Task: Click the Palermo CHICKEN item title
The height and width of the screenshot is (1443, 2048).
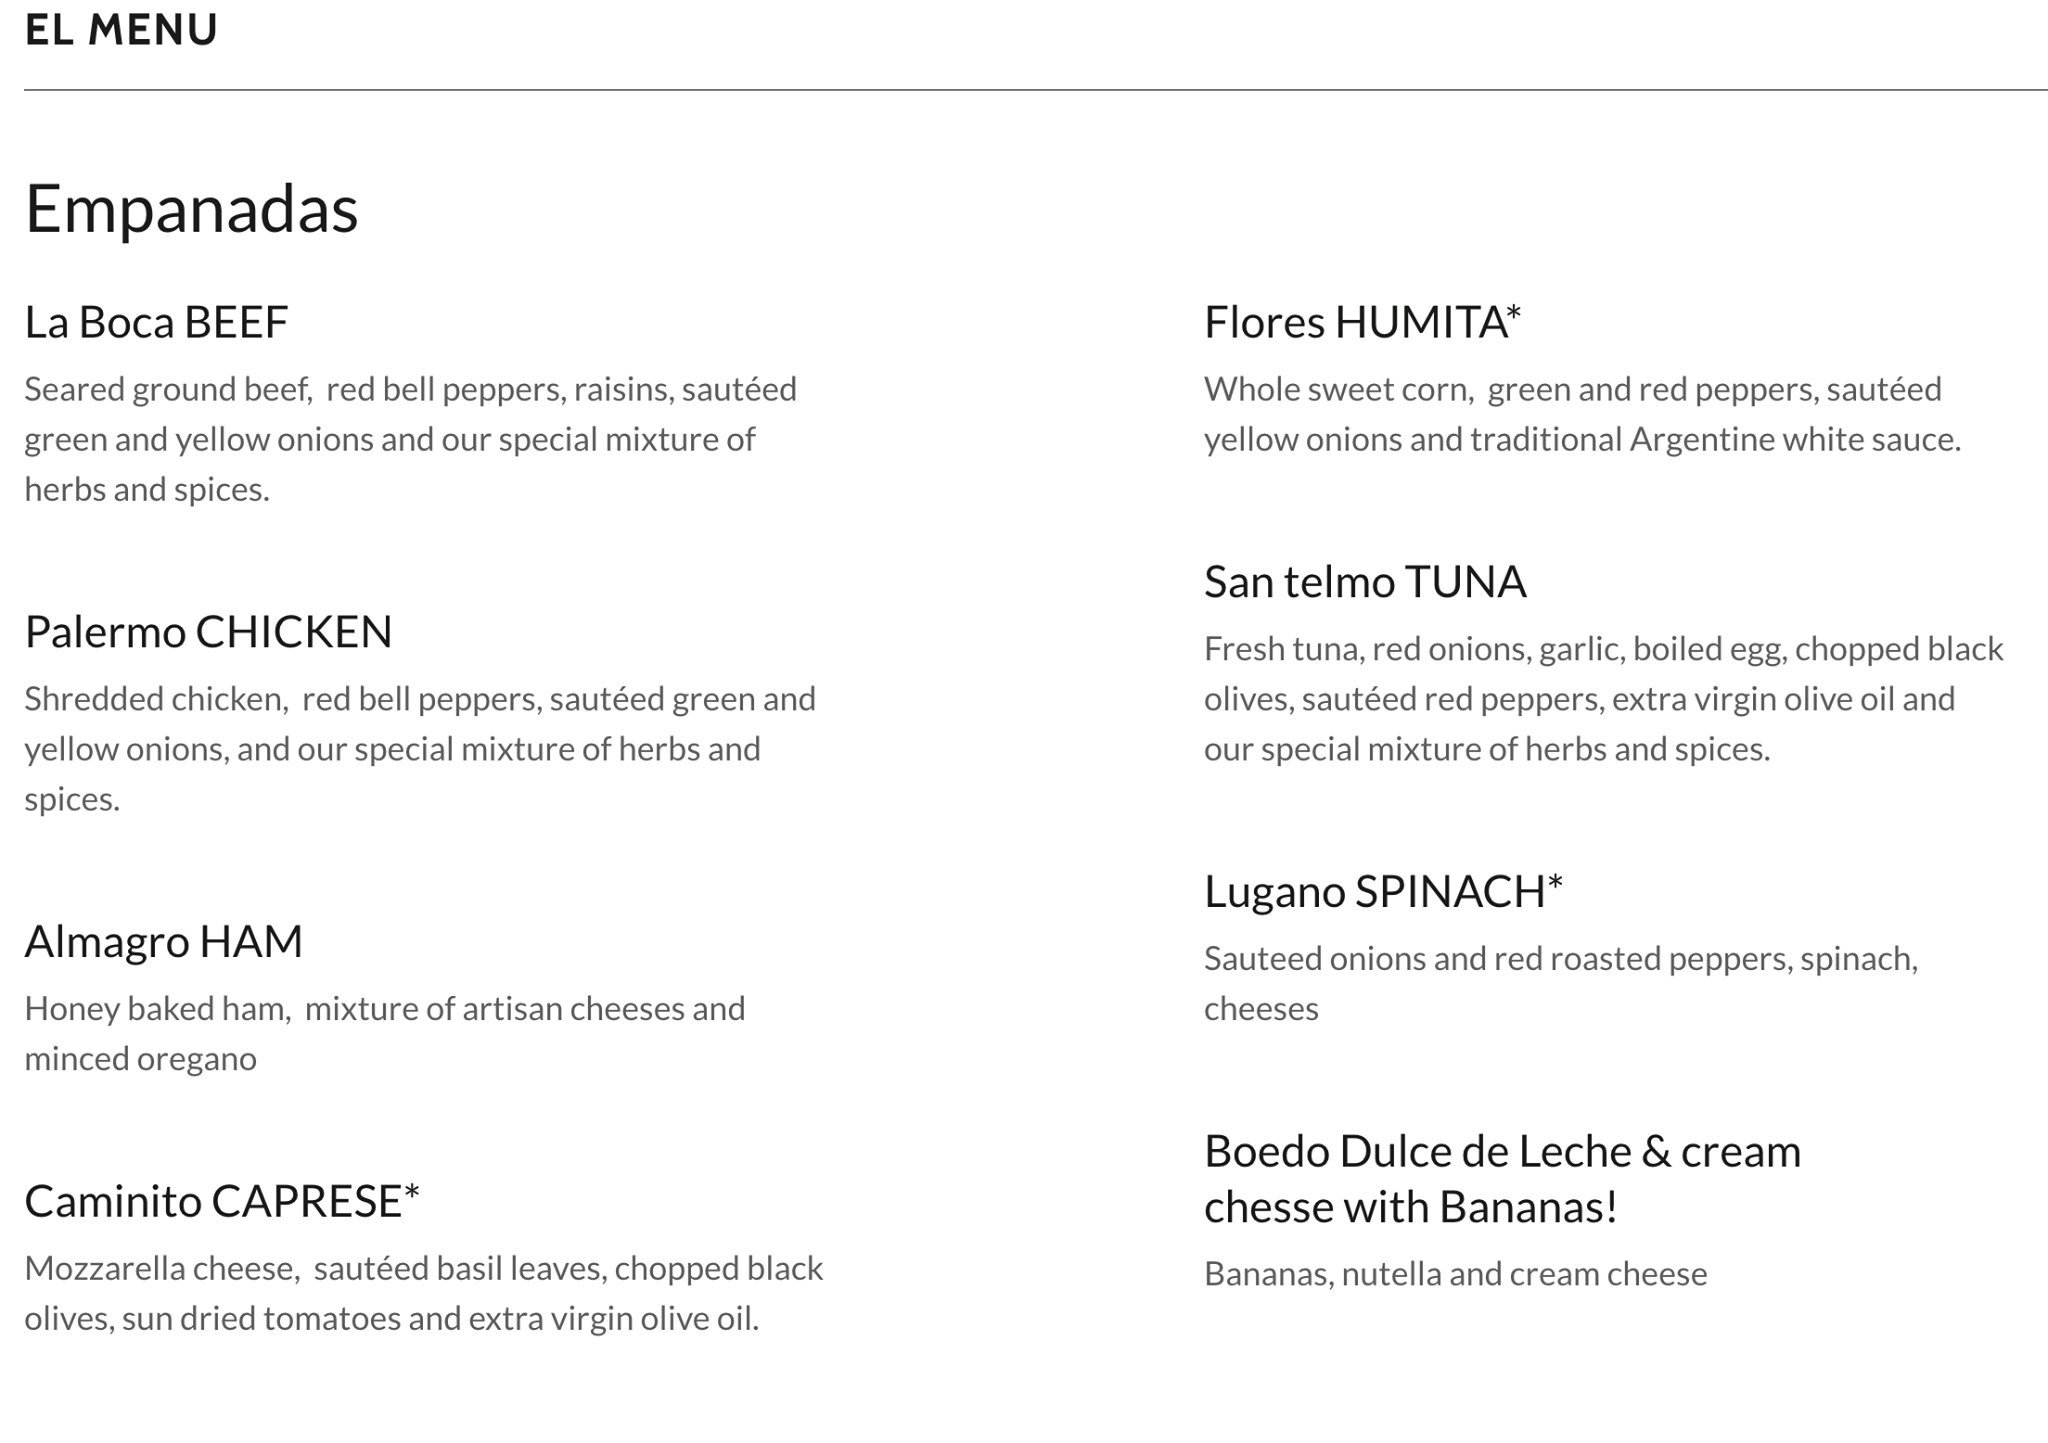Action: 208,632
